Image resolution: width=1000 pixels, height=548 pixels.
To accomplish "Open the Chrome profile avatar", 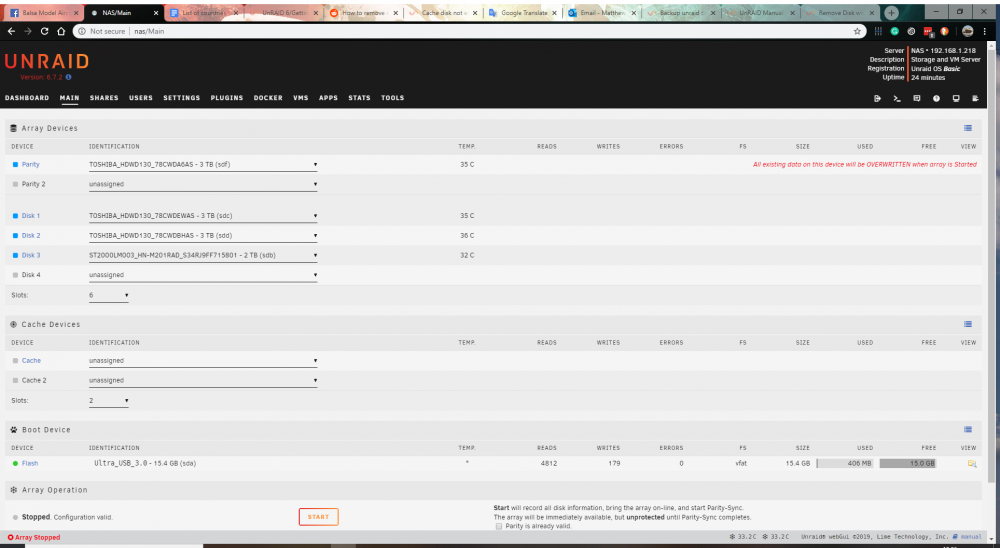I will click(967, 31).
